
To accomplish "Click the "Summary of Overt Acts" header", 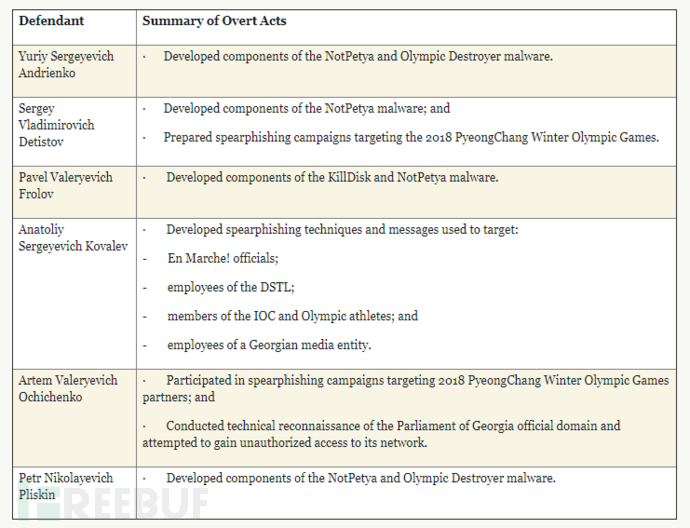I will pos(210,20).
